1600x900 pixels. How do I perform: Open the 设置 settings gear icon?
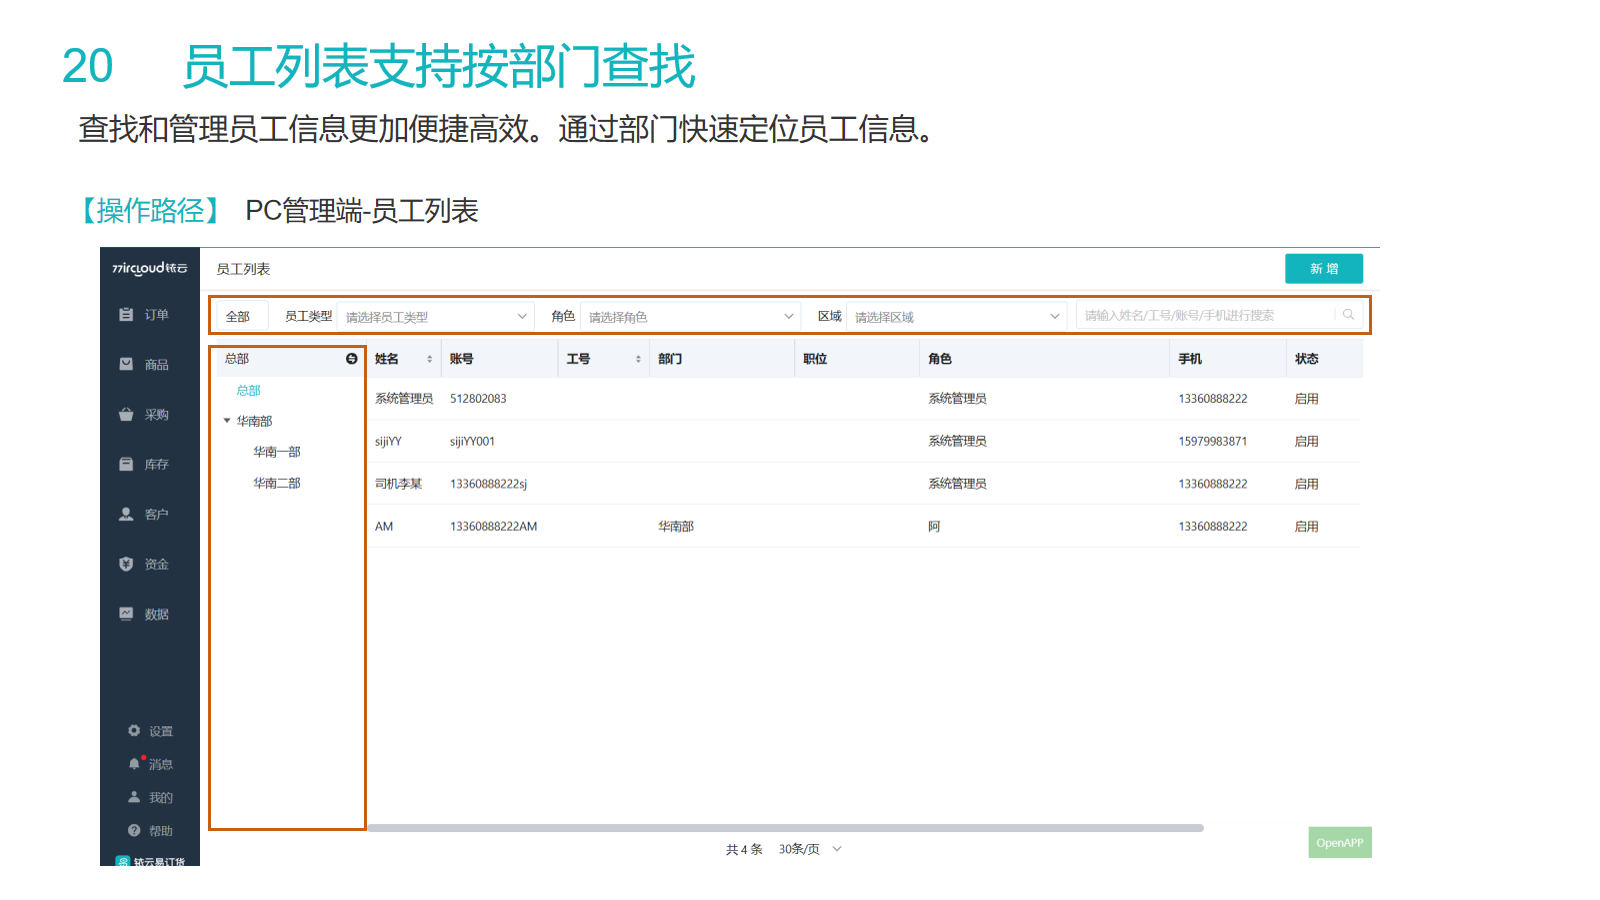pyautogui.click(x=134, y=731)
